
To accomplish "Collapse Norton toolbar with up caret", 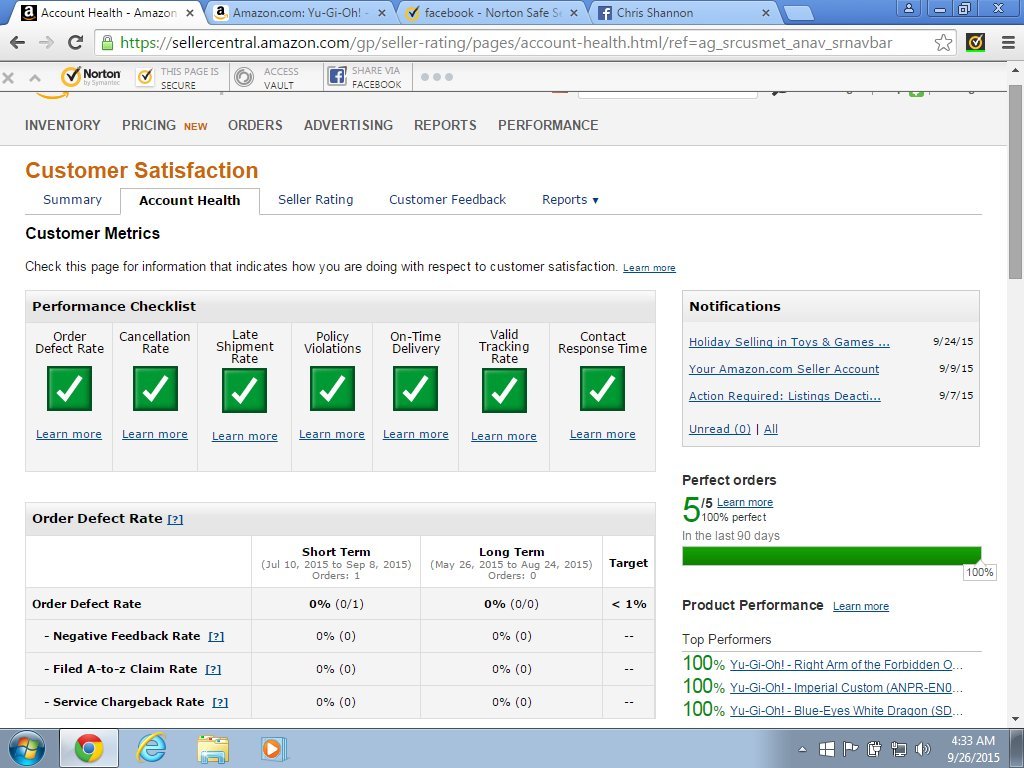I will 35,78.
